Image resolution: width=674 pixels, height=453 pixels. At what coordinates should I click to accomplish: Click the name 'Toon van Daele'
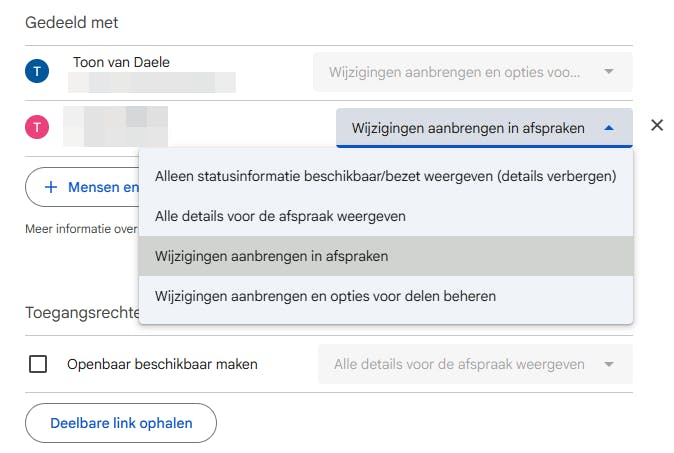121,62
